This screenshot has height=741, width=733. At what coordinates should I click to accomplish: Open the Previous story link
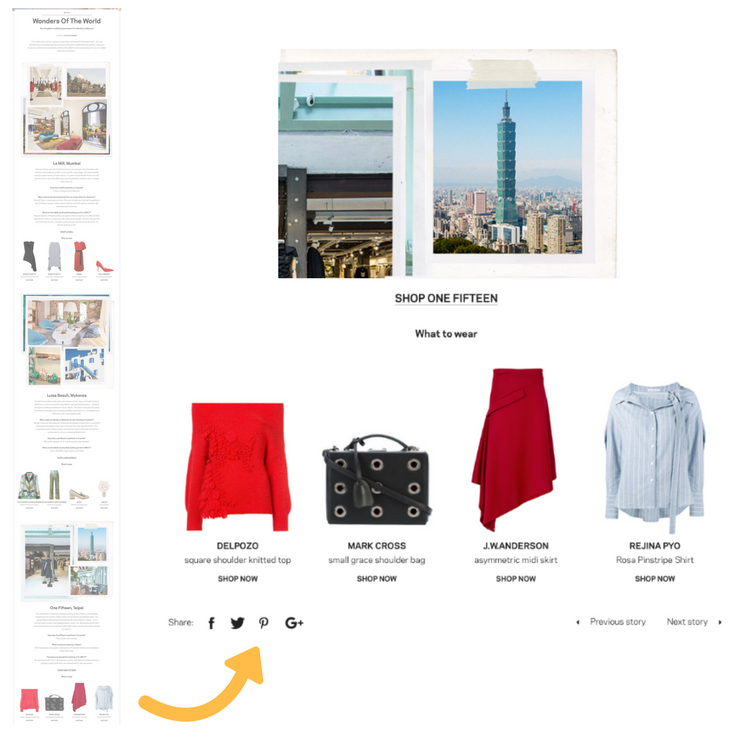[618, 622]
